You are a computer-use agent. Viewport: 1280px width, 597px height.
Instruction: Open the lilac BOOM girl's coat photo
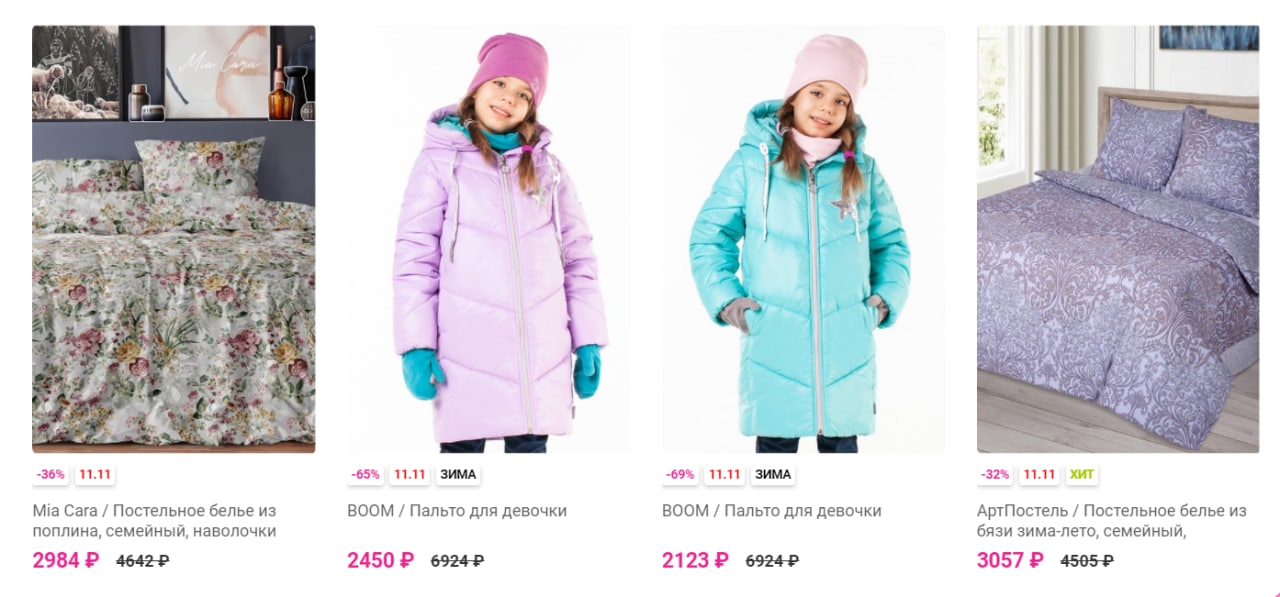click(x=488, y=239)
